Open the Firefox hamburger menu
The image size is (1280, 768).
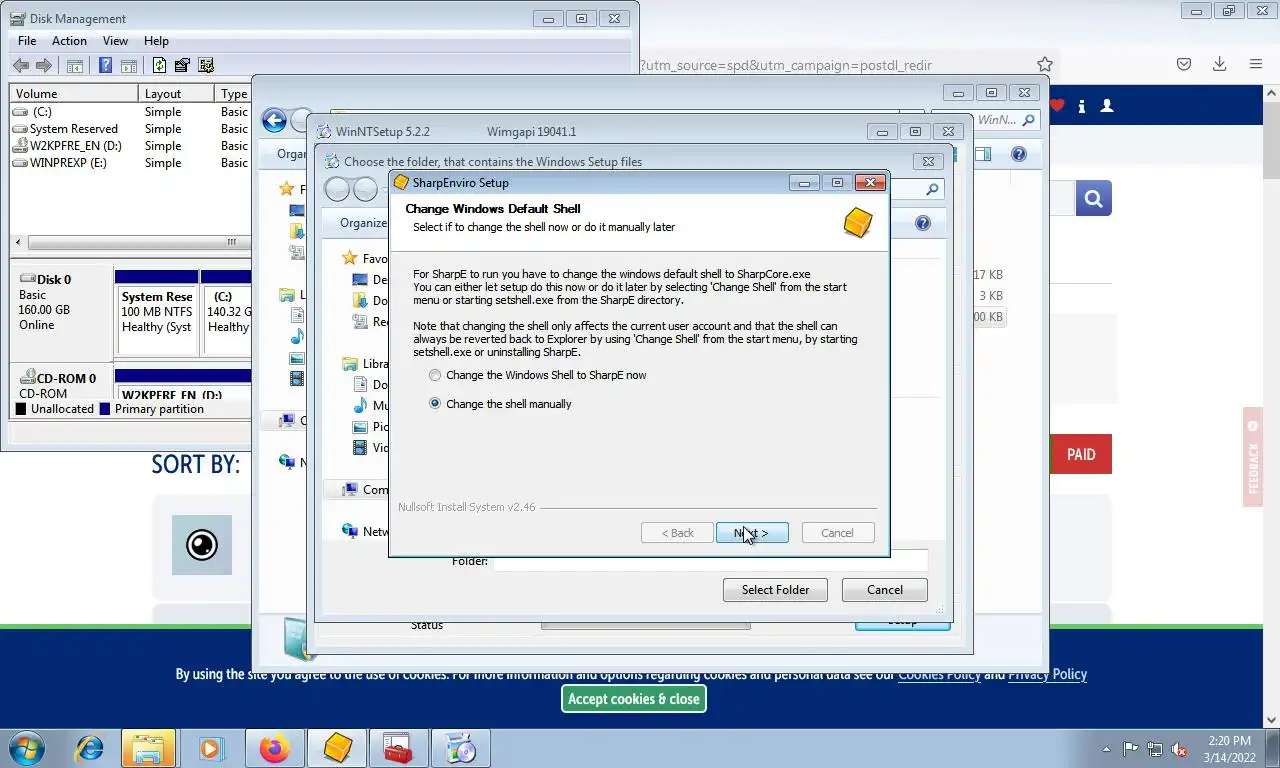(x=1256, y=64)
